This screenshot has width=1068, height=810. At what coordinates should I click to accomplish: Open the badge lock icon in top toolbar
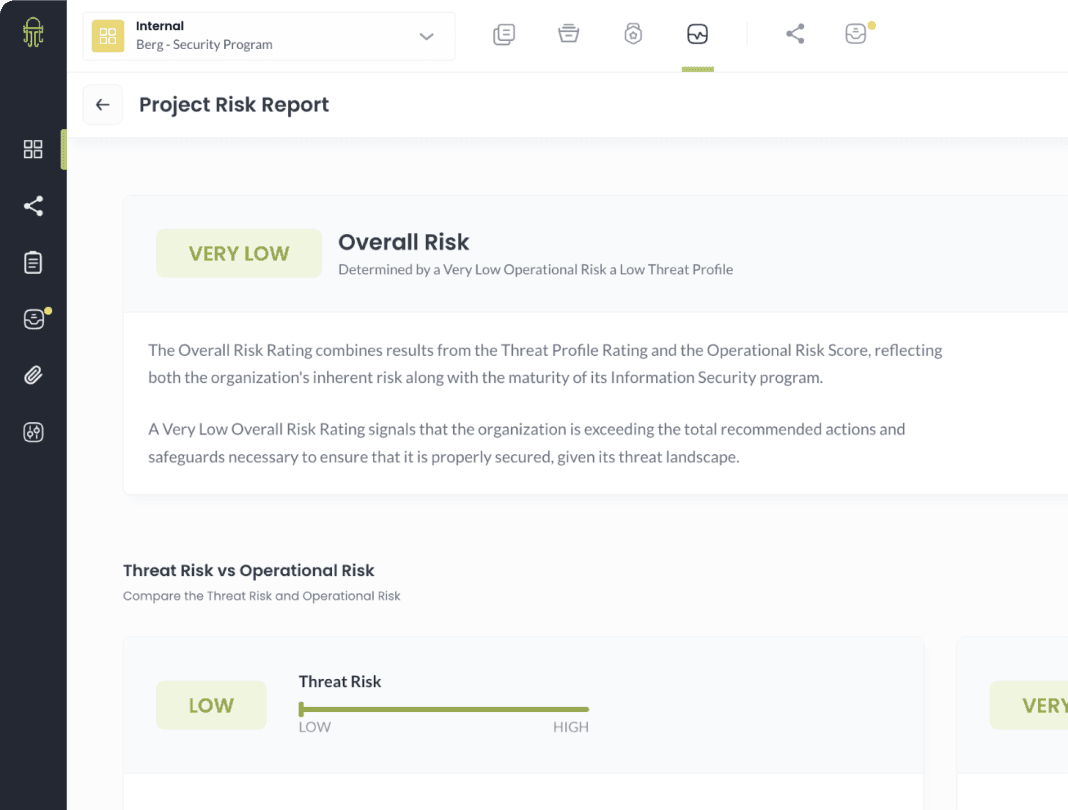click(x=633, y=33)
